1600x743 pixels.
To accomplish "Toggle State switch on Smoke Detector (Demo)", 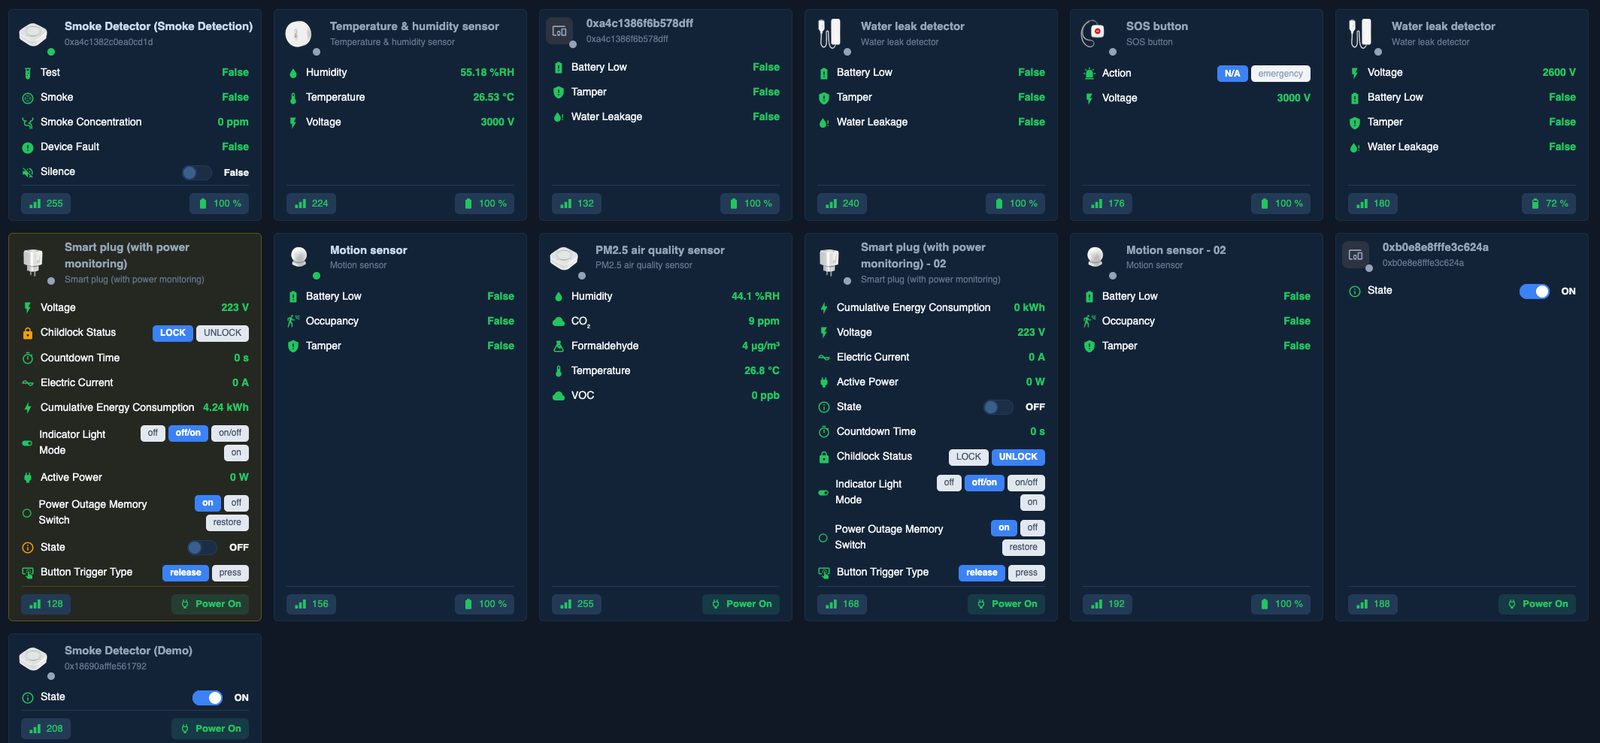I will 207,698.
